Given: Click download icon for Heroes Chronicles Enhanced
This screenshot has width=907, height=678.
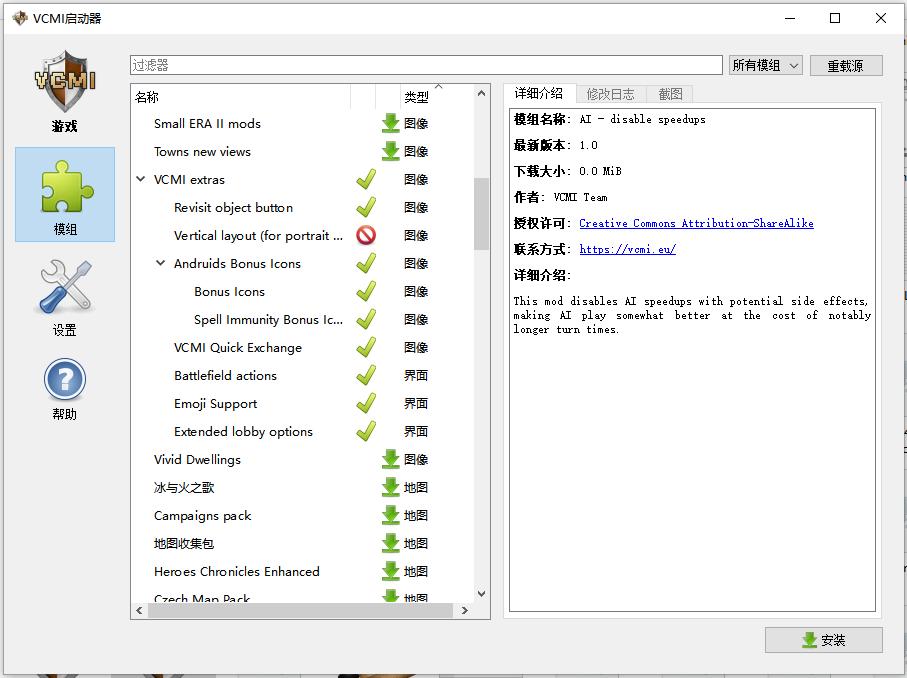Looking at the screenshot, I should pyautogui.click(x=390, y=571).
